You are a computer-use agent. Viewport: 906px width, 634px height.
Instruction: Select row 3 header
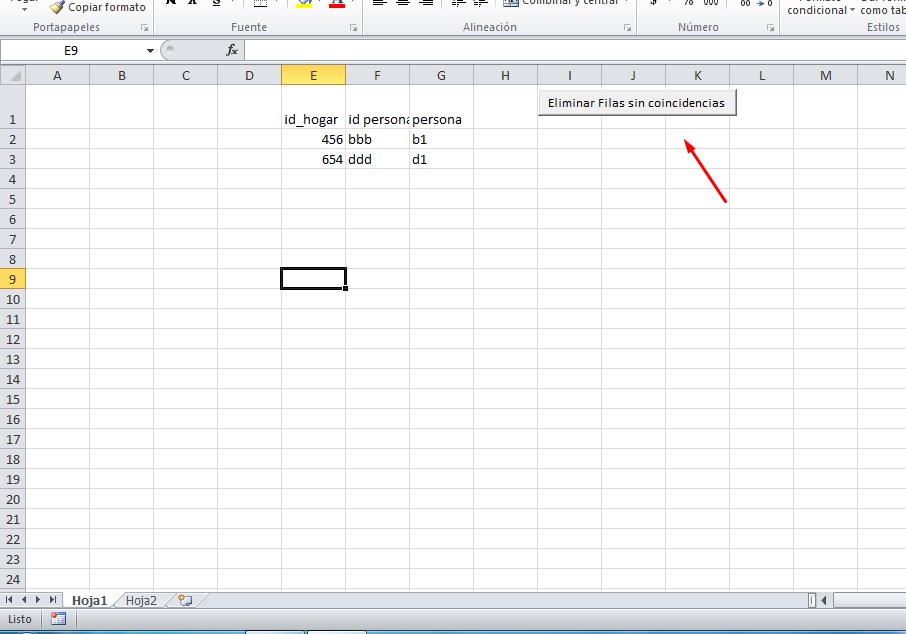click(x=13, y=160)
